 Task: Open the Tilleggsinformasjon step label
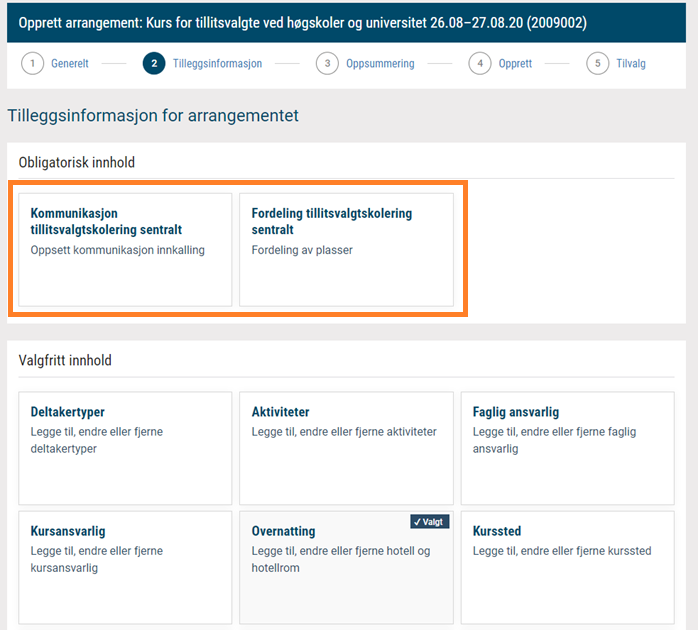(217, 64)
